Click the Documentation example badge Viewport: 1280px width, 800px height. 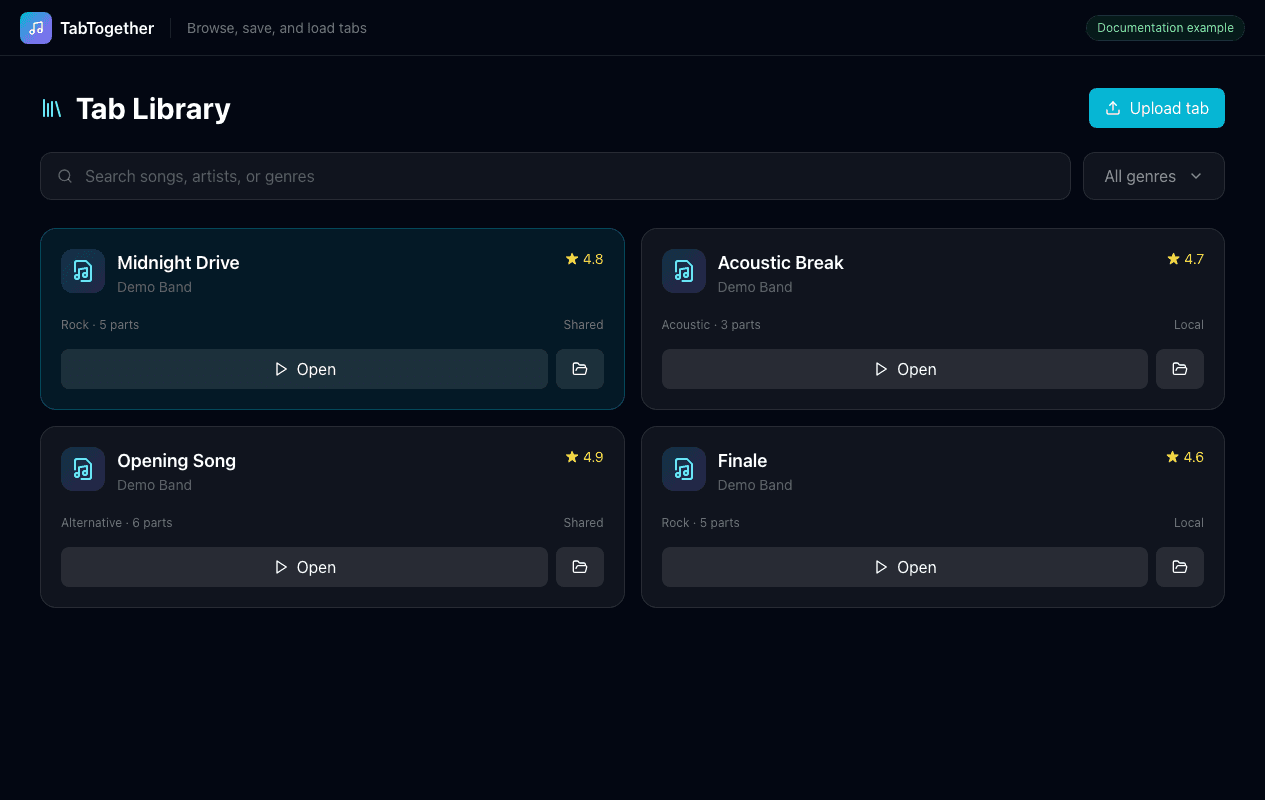coord(1165,28)
